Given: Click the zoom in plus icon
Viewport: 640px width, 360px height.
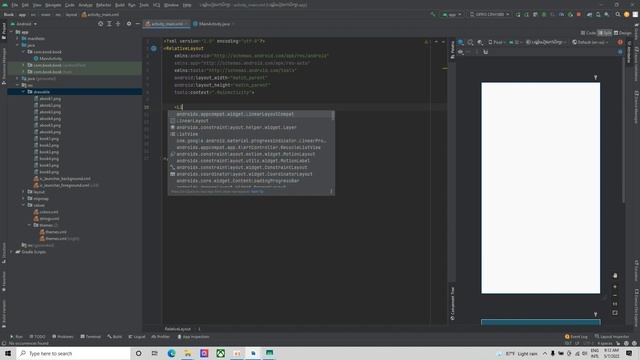Looking at the screenshot, I should tap(615, 287).
